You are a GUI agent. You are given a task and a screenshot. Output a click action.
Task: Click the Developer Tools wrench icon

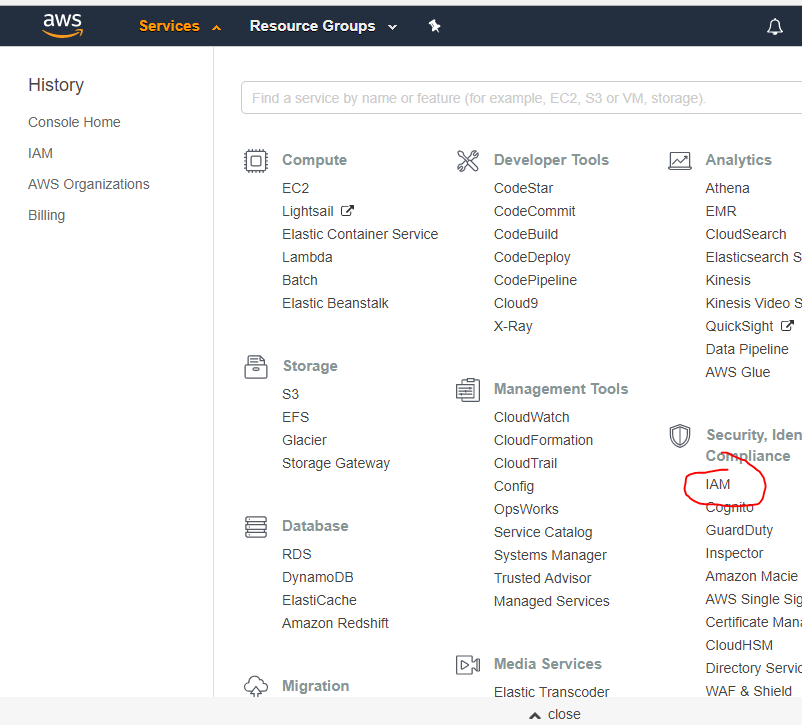click(x=467, y=161)
